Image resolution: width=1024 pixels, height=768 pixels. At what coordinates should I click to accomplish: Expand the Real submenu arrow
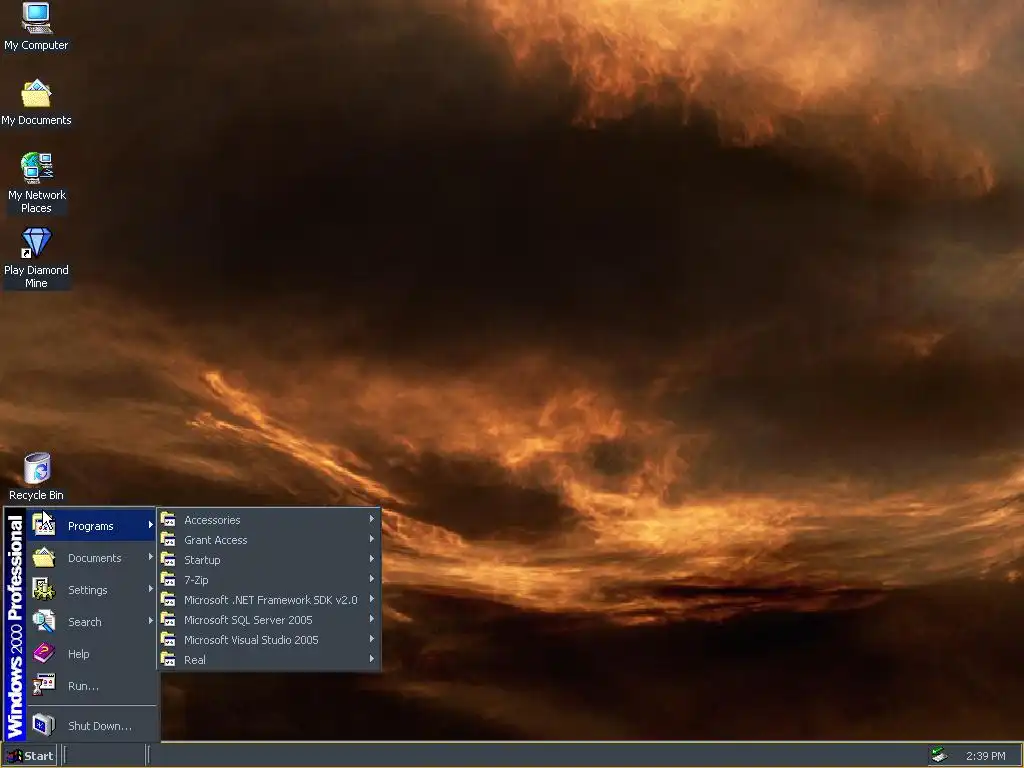tap(372, 659)
